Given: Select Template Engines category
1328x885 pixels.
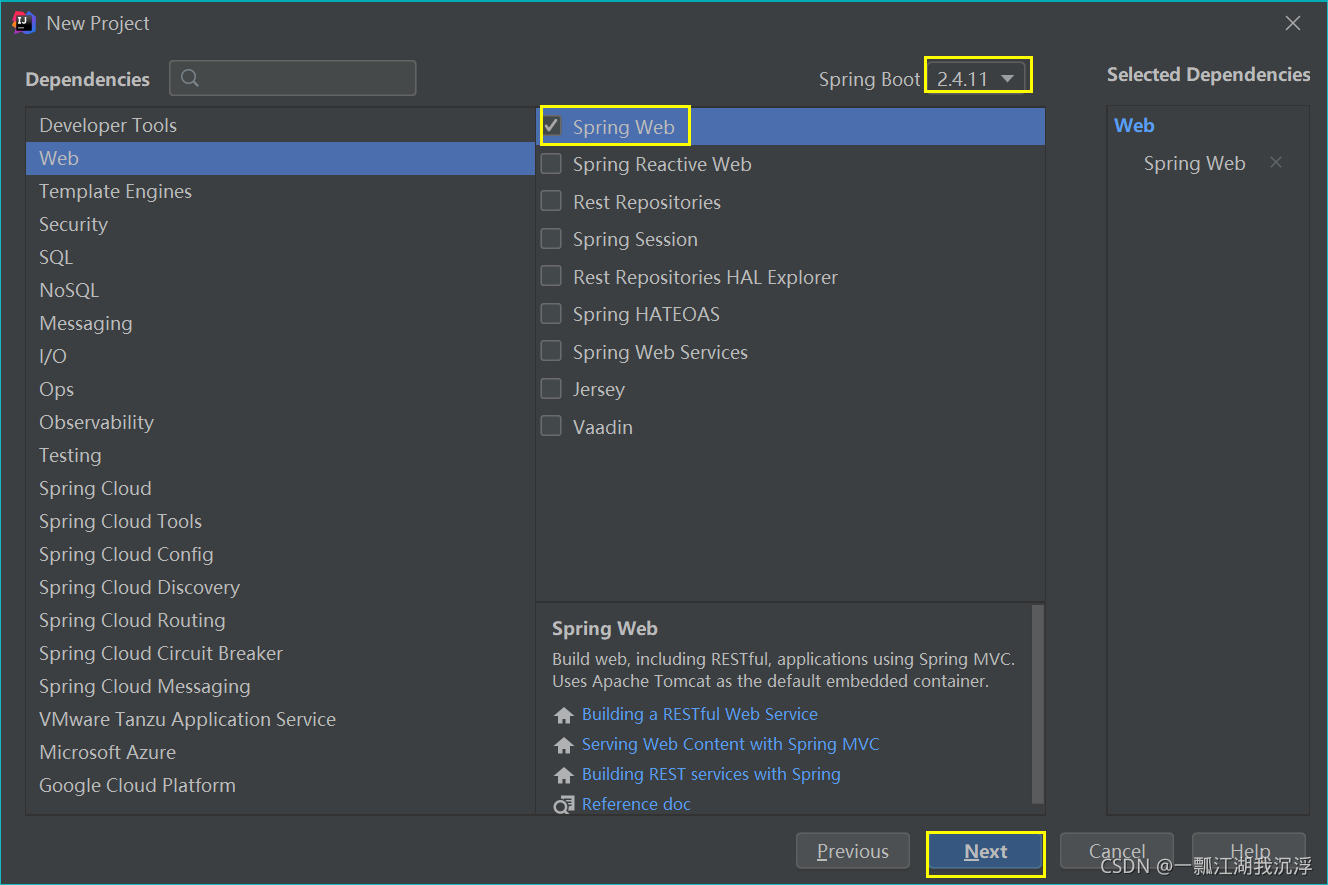Looking at the screenshot, I should 280,191.
